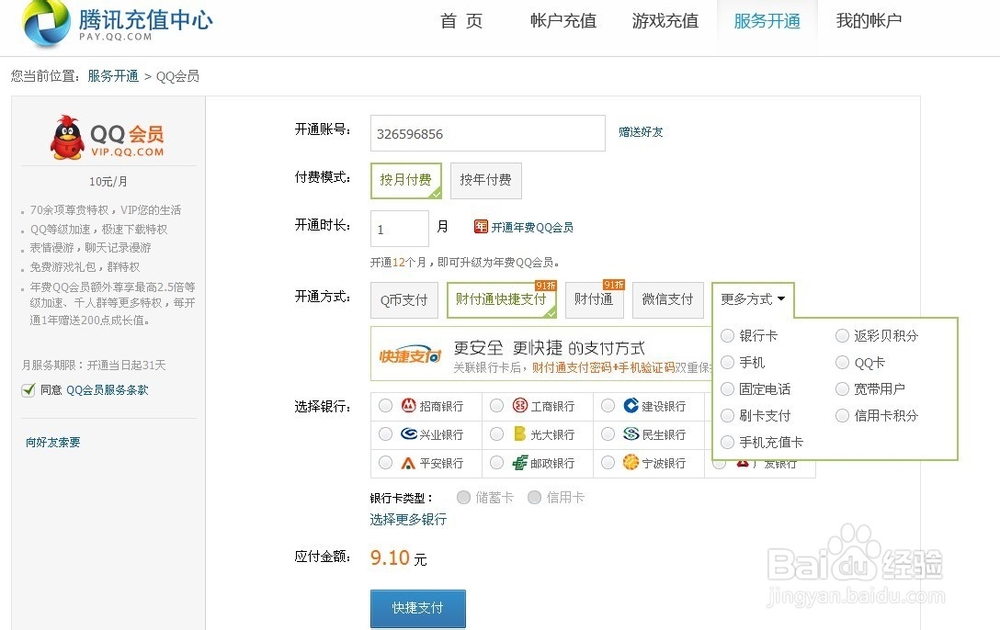
Task: Select 微信支付 payment method
Action: [x=668, y=300]
